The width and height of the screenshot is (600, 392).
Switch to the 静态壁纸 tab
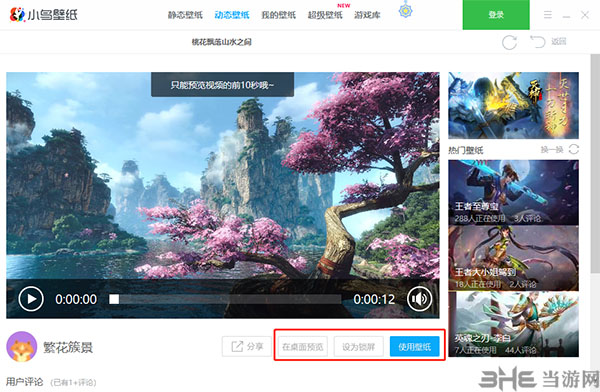tap(185, 15)
